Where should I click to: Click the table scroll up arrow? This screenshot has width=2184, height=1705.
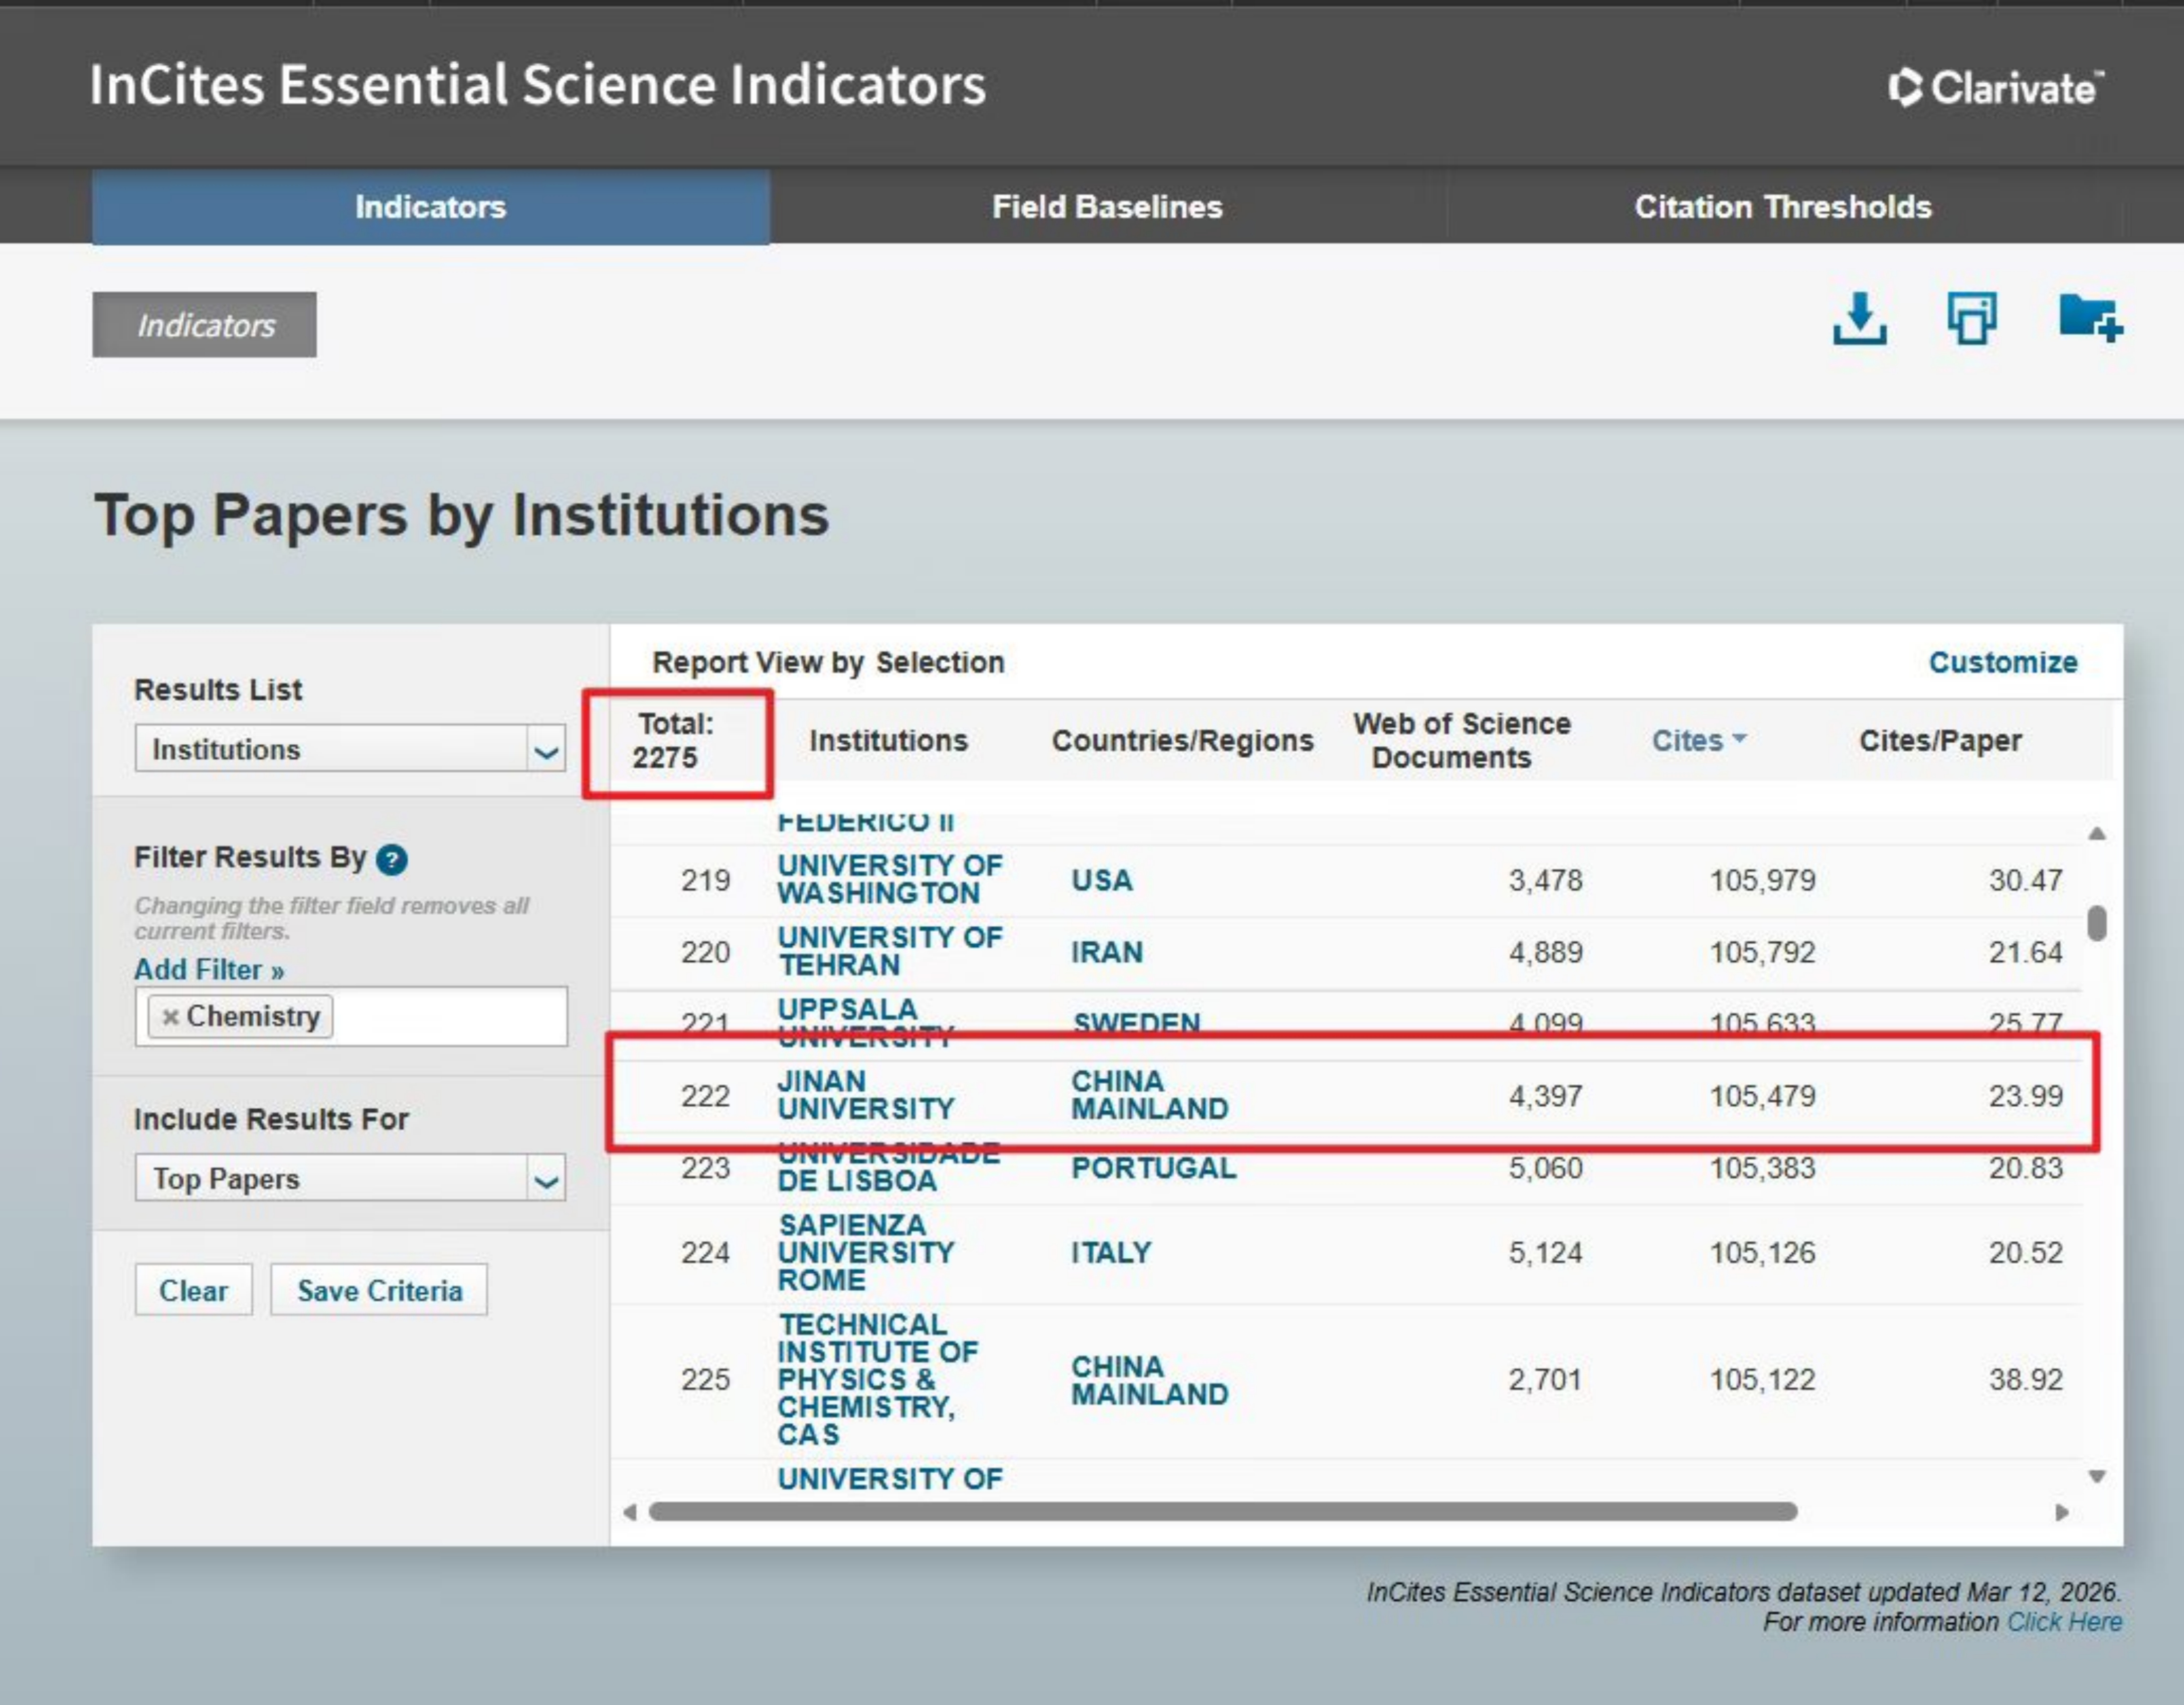coord(2097,833)
